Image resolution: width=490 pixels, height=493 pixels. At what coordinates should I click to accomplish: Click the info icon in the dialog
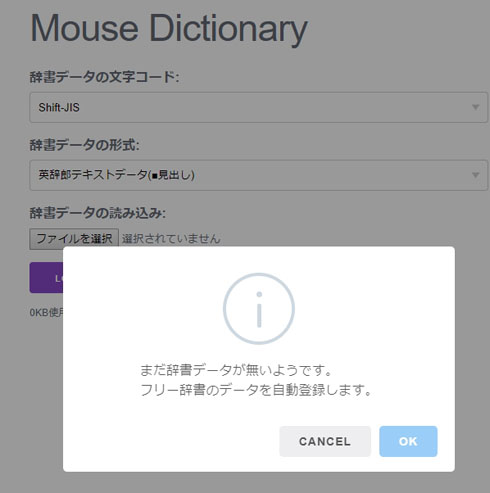259,309
